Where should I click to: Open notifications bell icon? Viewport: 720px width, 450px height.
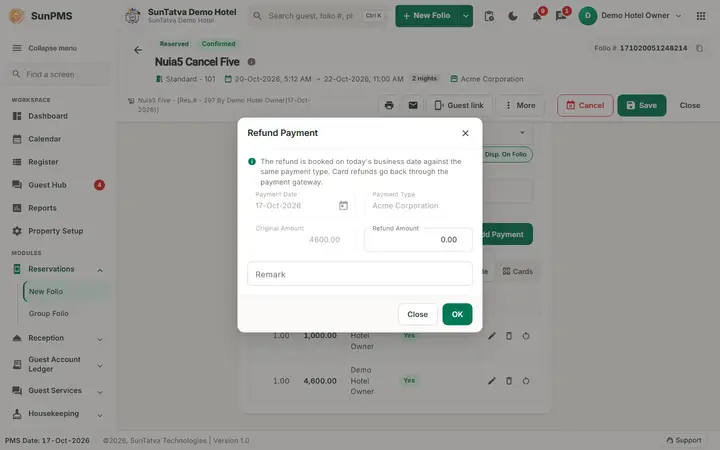pos(537,16)
